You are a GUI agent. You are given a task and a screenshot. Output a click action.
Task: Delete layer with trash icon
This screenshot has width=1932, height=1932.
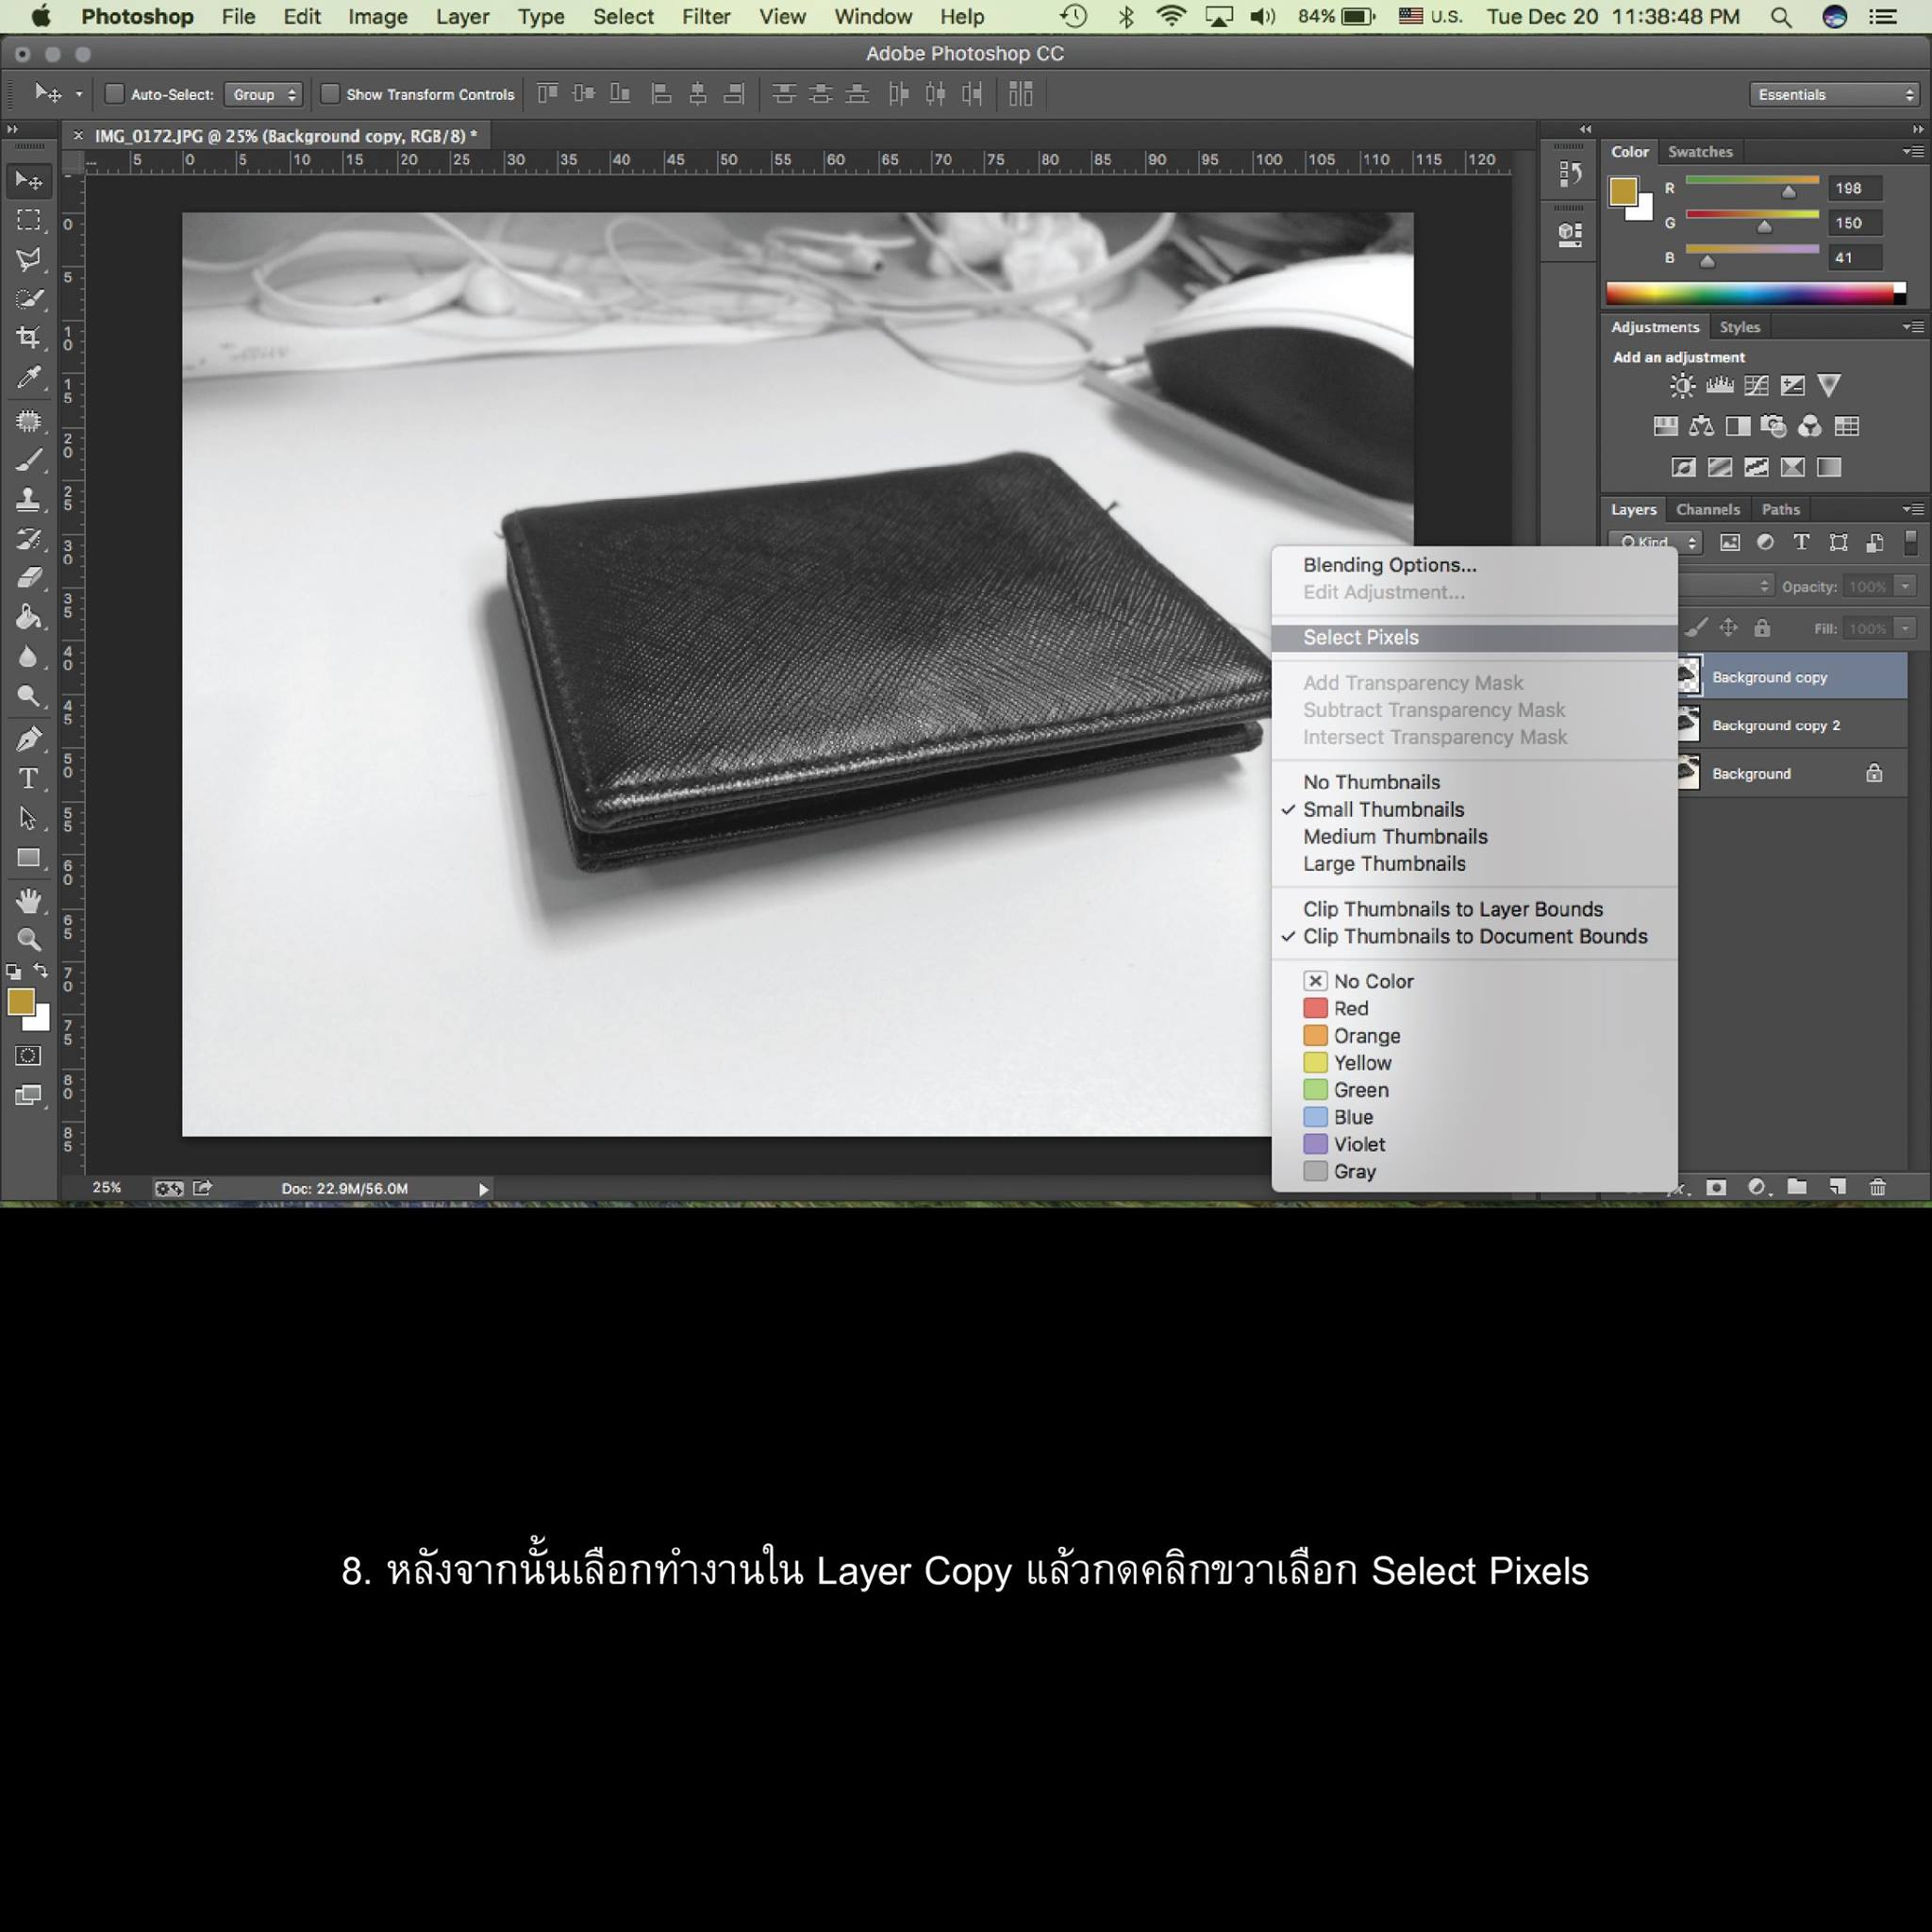click(x=1878, y=1187)
